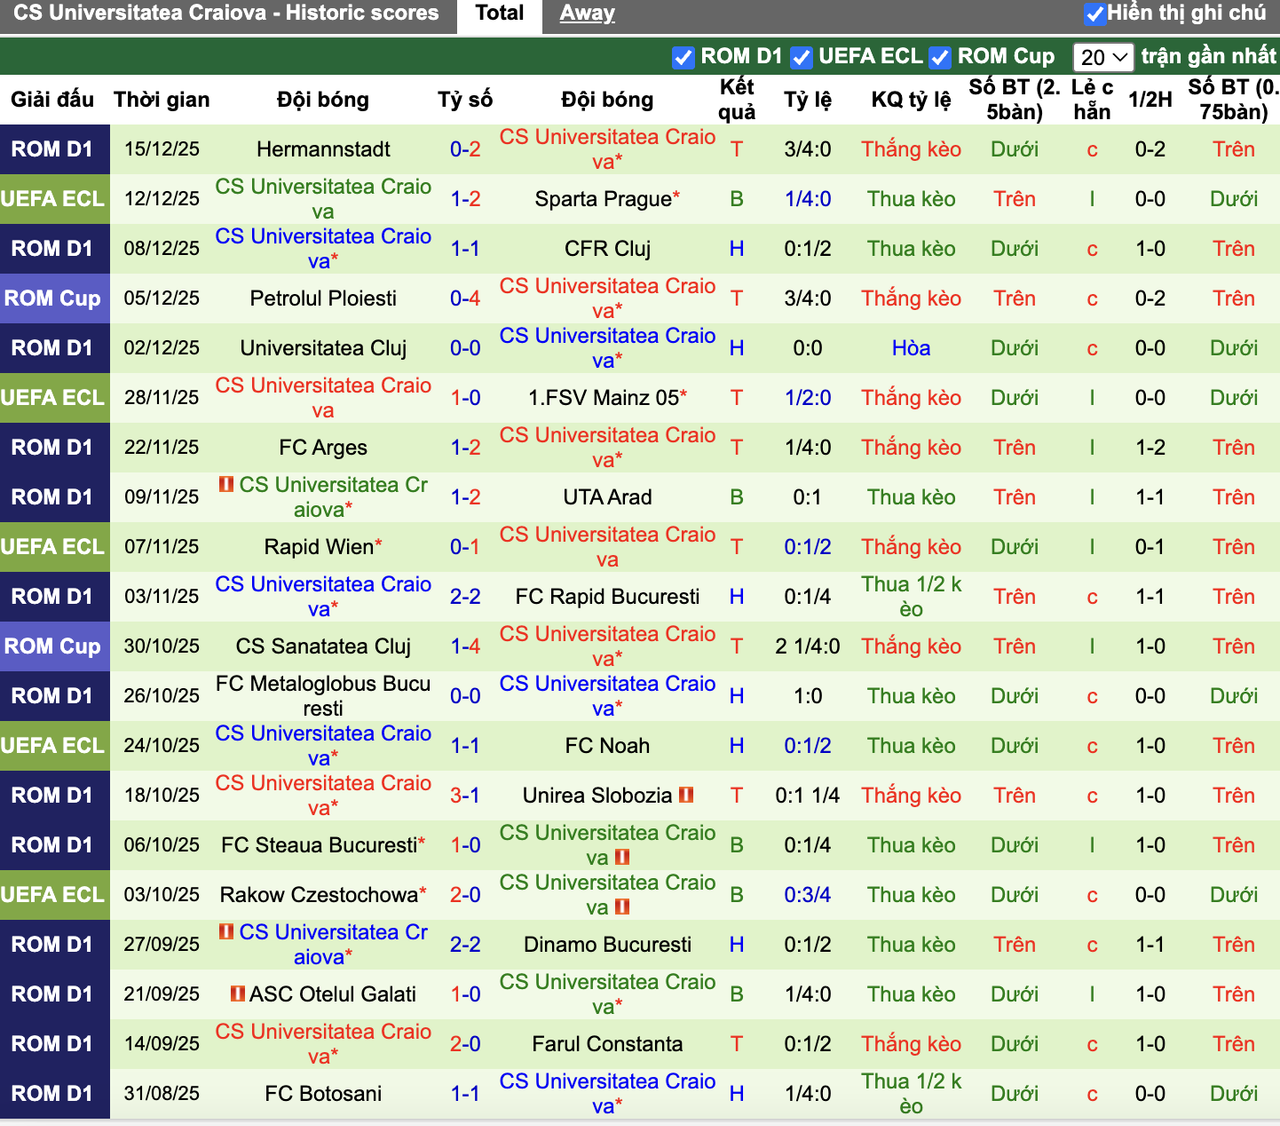This screenshot has height=1126, width=1280.
Task: Click the KQ tỷ lệ column header
Action: pos(911,100)
